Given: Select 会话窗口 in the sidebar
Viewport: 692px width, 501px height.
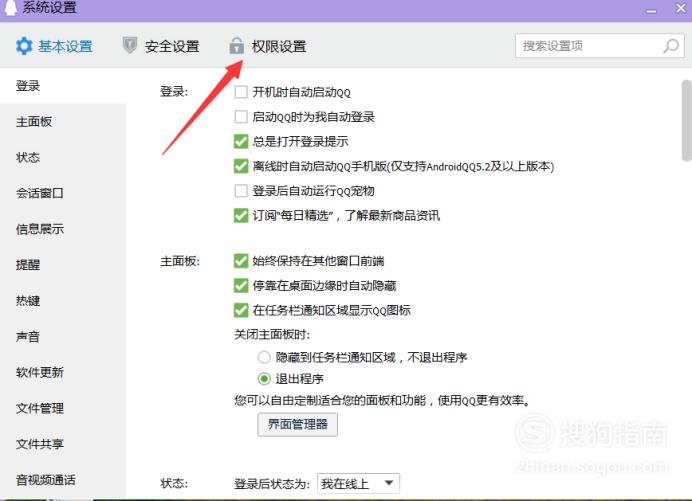Looking at the screenshot, I should pos(63,193).
